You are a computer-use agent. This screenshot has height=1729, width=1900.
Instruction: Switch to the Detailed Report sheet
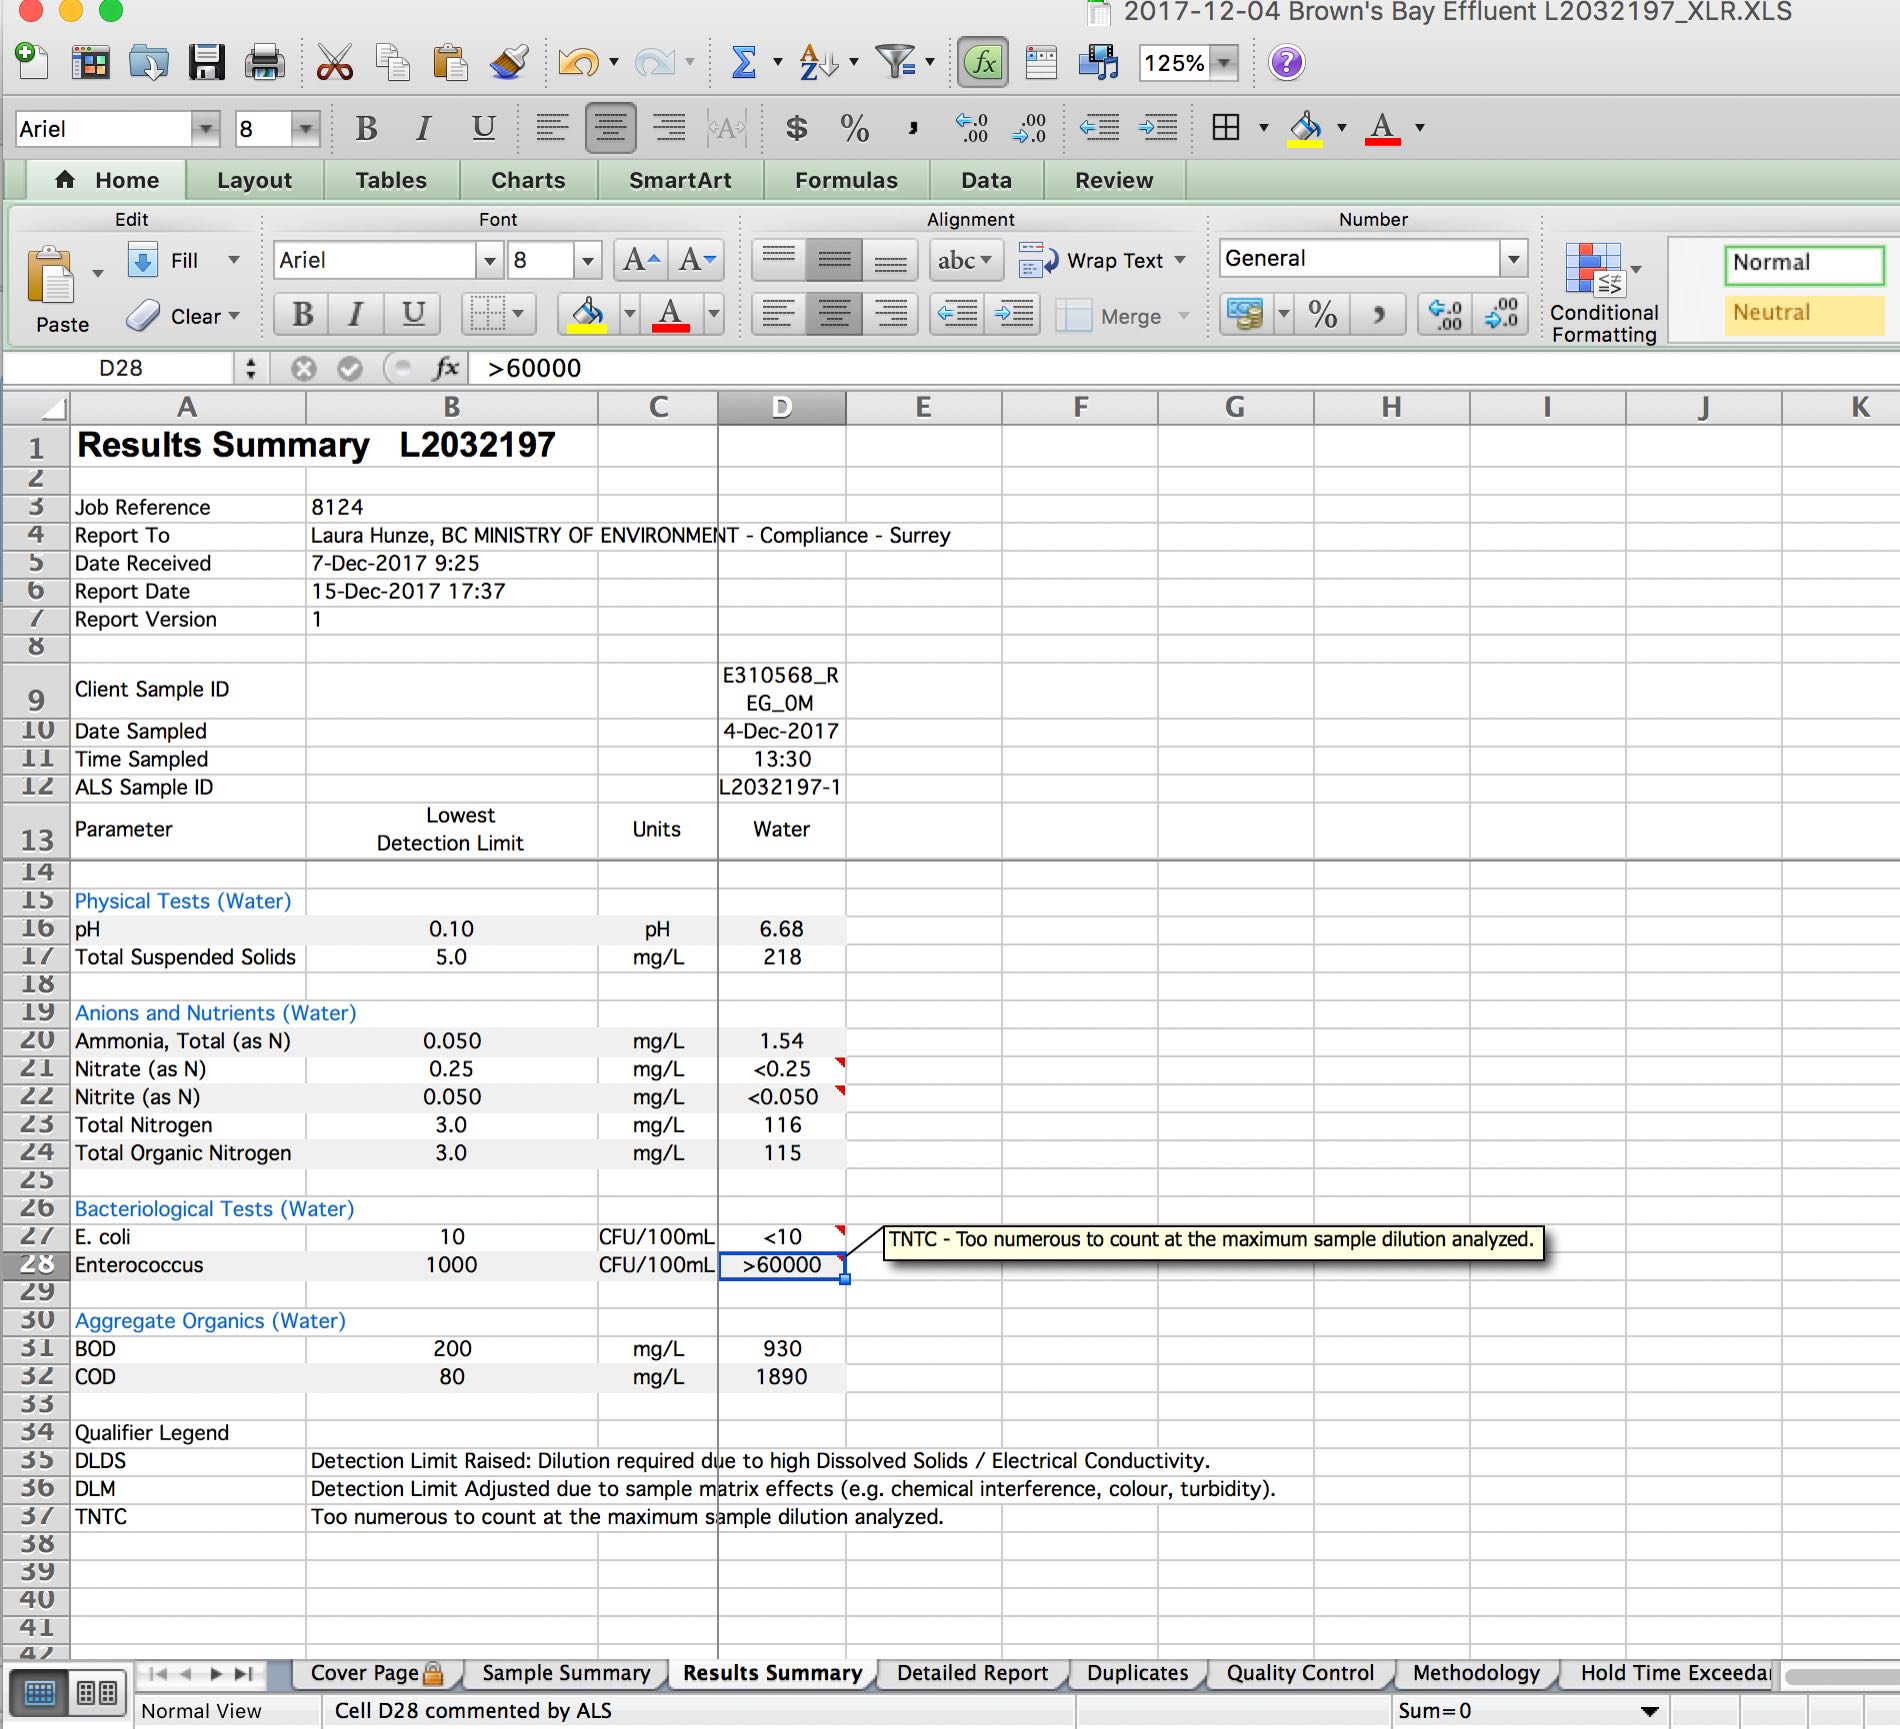(x=972, y=1673)
